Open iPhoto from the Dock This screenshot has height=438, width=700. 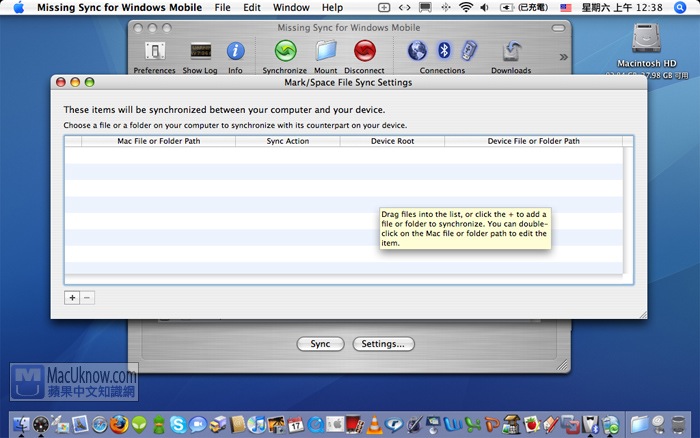click(x=276, y=424)
